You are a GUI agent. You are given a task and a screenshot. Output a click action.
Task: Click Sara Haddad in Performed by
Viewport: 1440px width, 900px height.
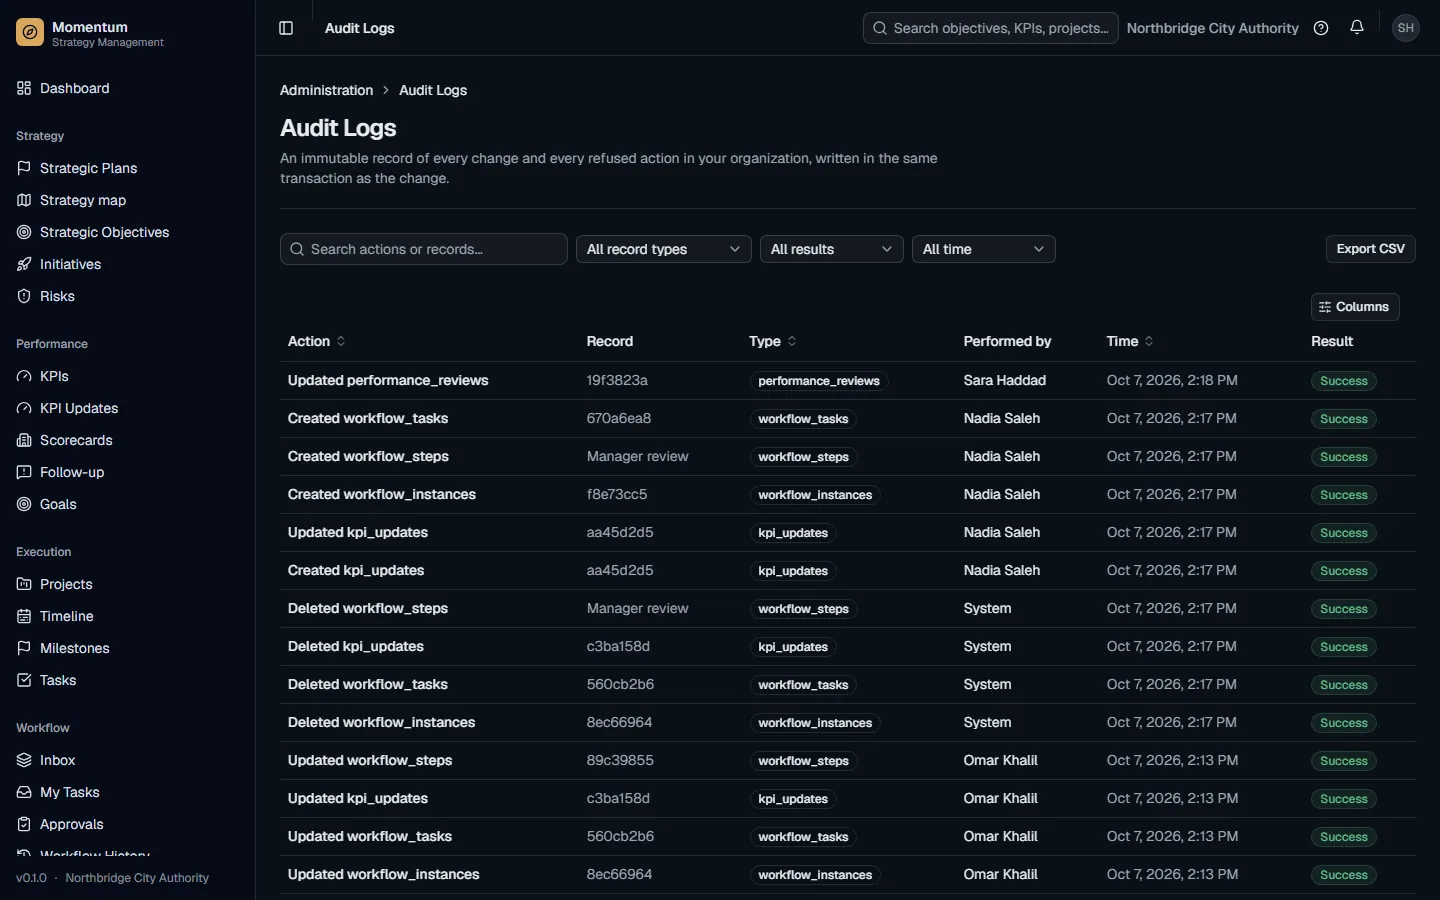(1005, 380)
